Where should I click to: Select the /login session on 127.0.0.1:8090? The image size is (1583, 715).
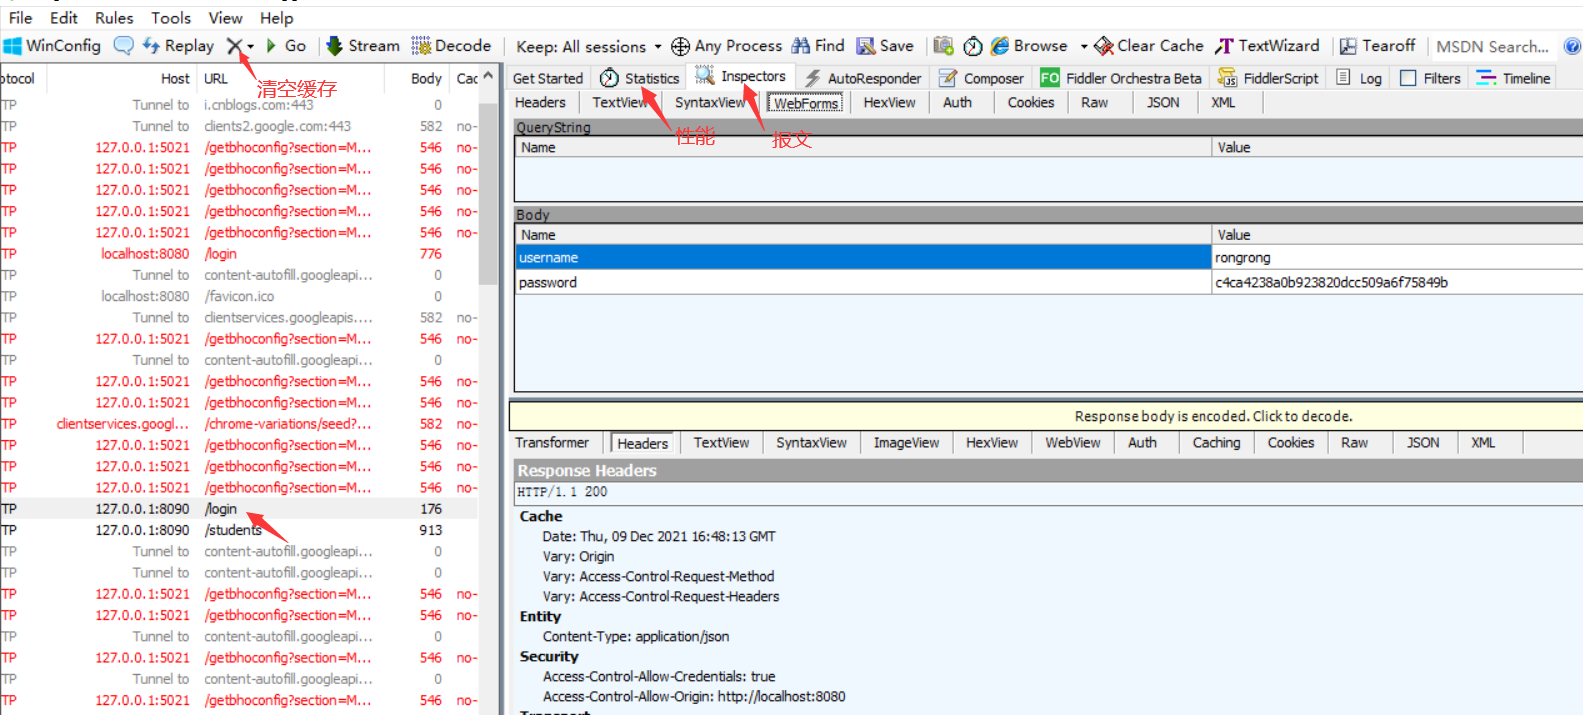(x=239, y=508)
